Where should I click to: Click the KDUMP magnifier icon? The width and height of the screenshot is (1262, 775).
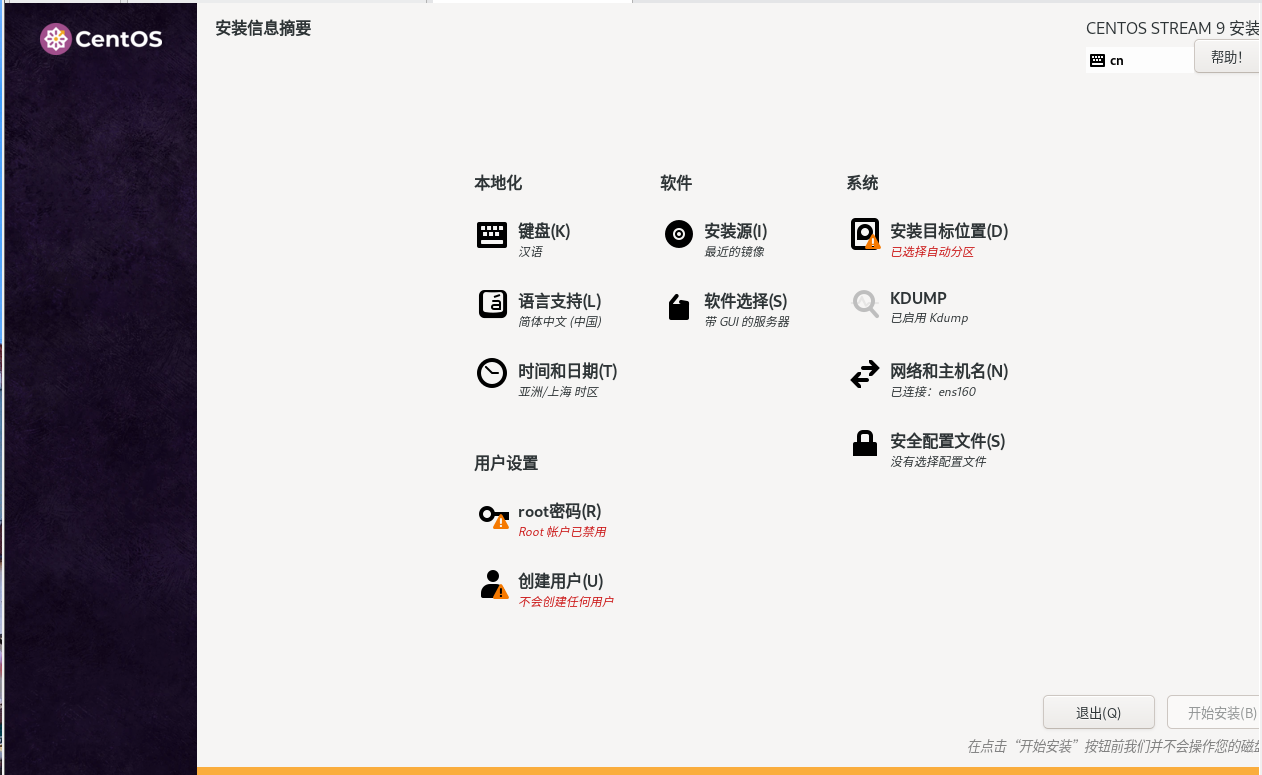[865, 304]
